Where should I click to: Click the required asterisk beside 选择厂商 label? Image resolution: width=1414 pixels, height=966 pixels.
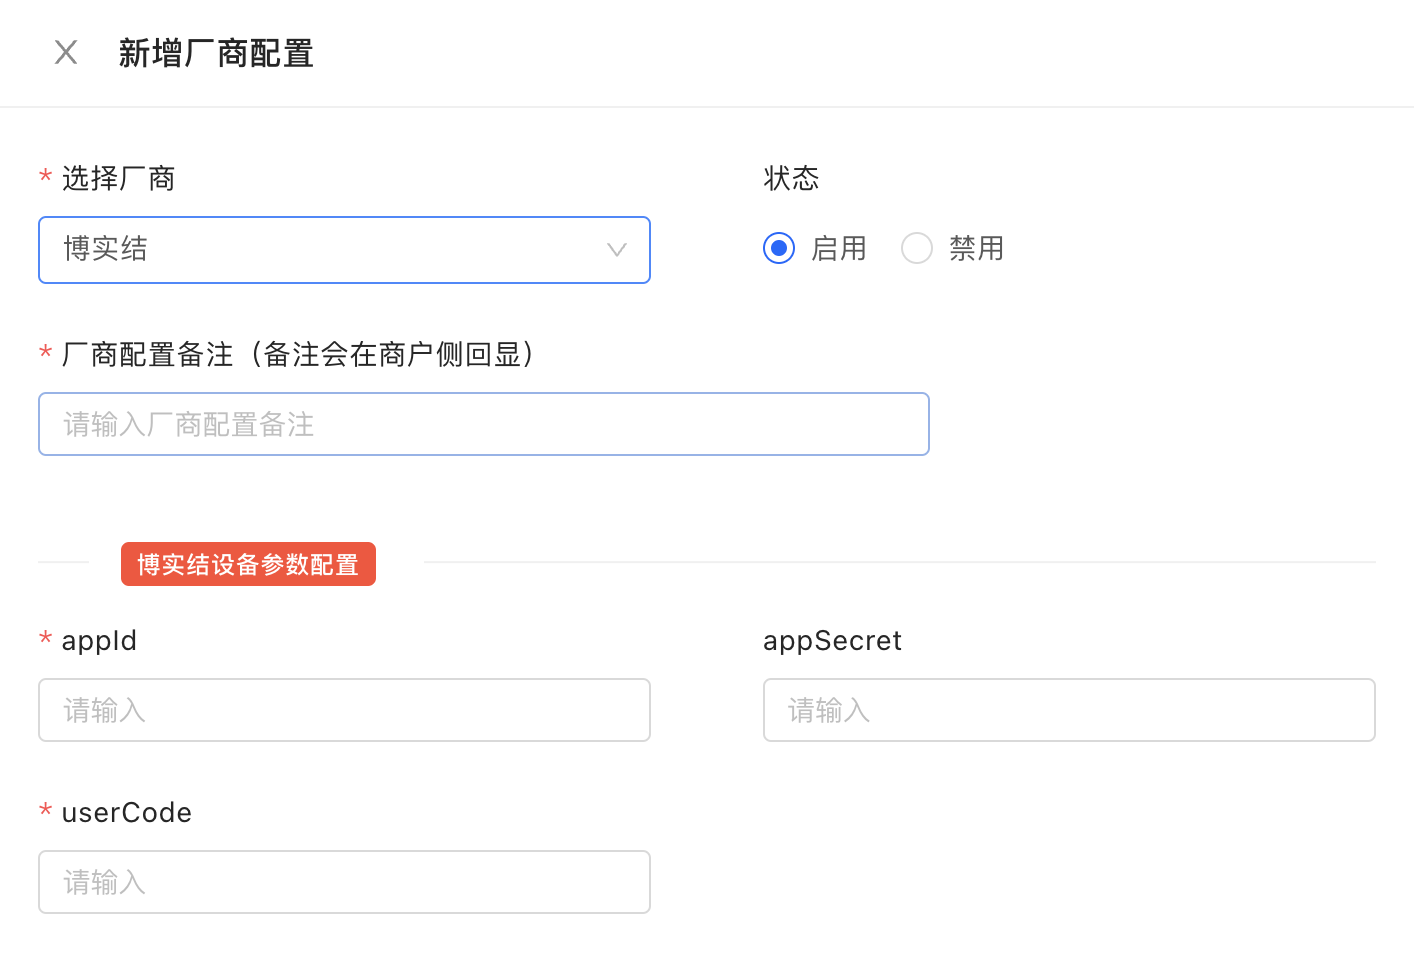pos(45,178)
